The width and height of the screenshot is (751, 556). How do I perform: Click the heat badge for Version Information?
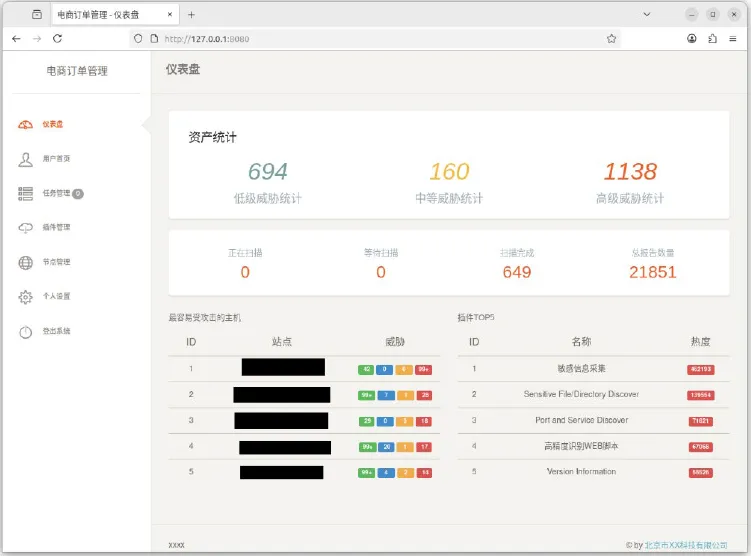(701, 473)
